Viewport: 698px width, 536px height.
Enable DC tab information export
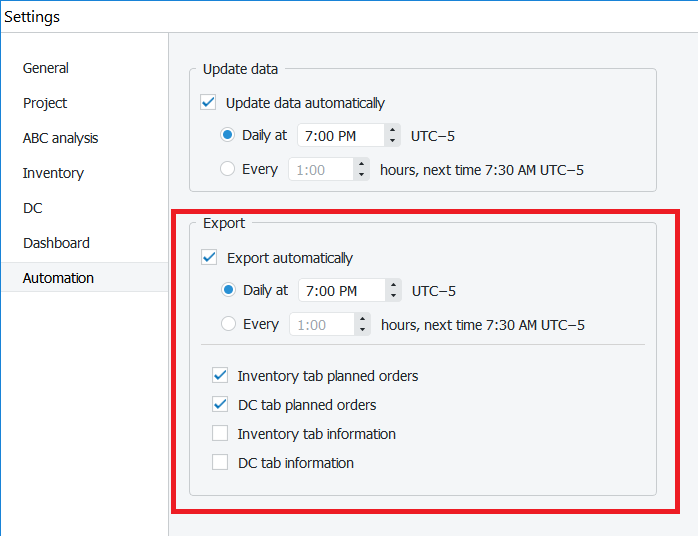click(220, 463)
